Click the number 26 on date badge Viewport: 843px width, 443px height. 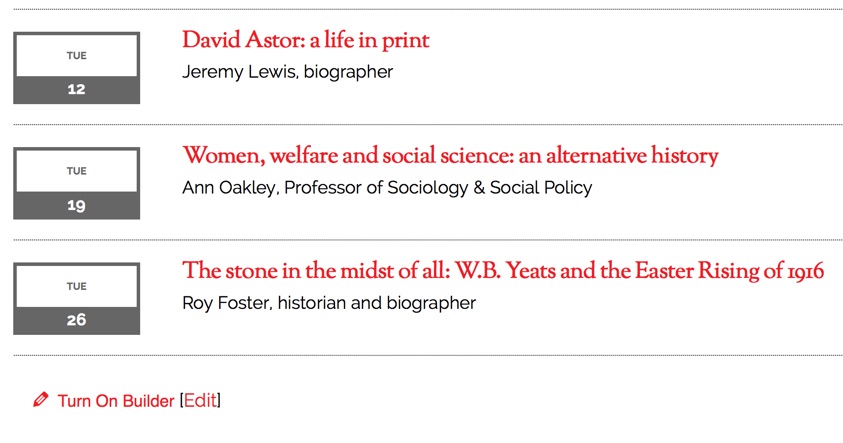pyautogui.click(x=76, y=321)
